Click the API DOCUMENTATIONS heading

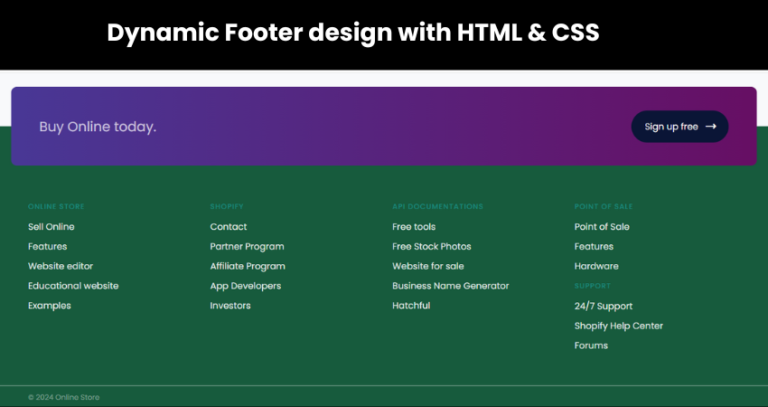click(437, 207)
